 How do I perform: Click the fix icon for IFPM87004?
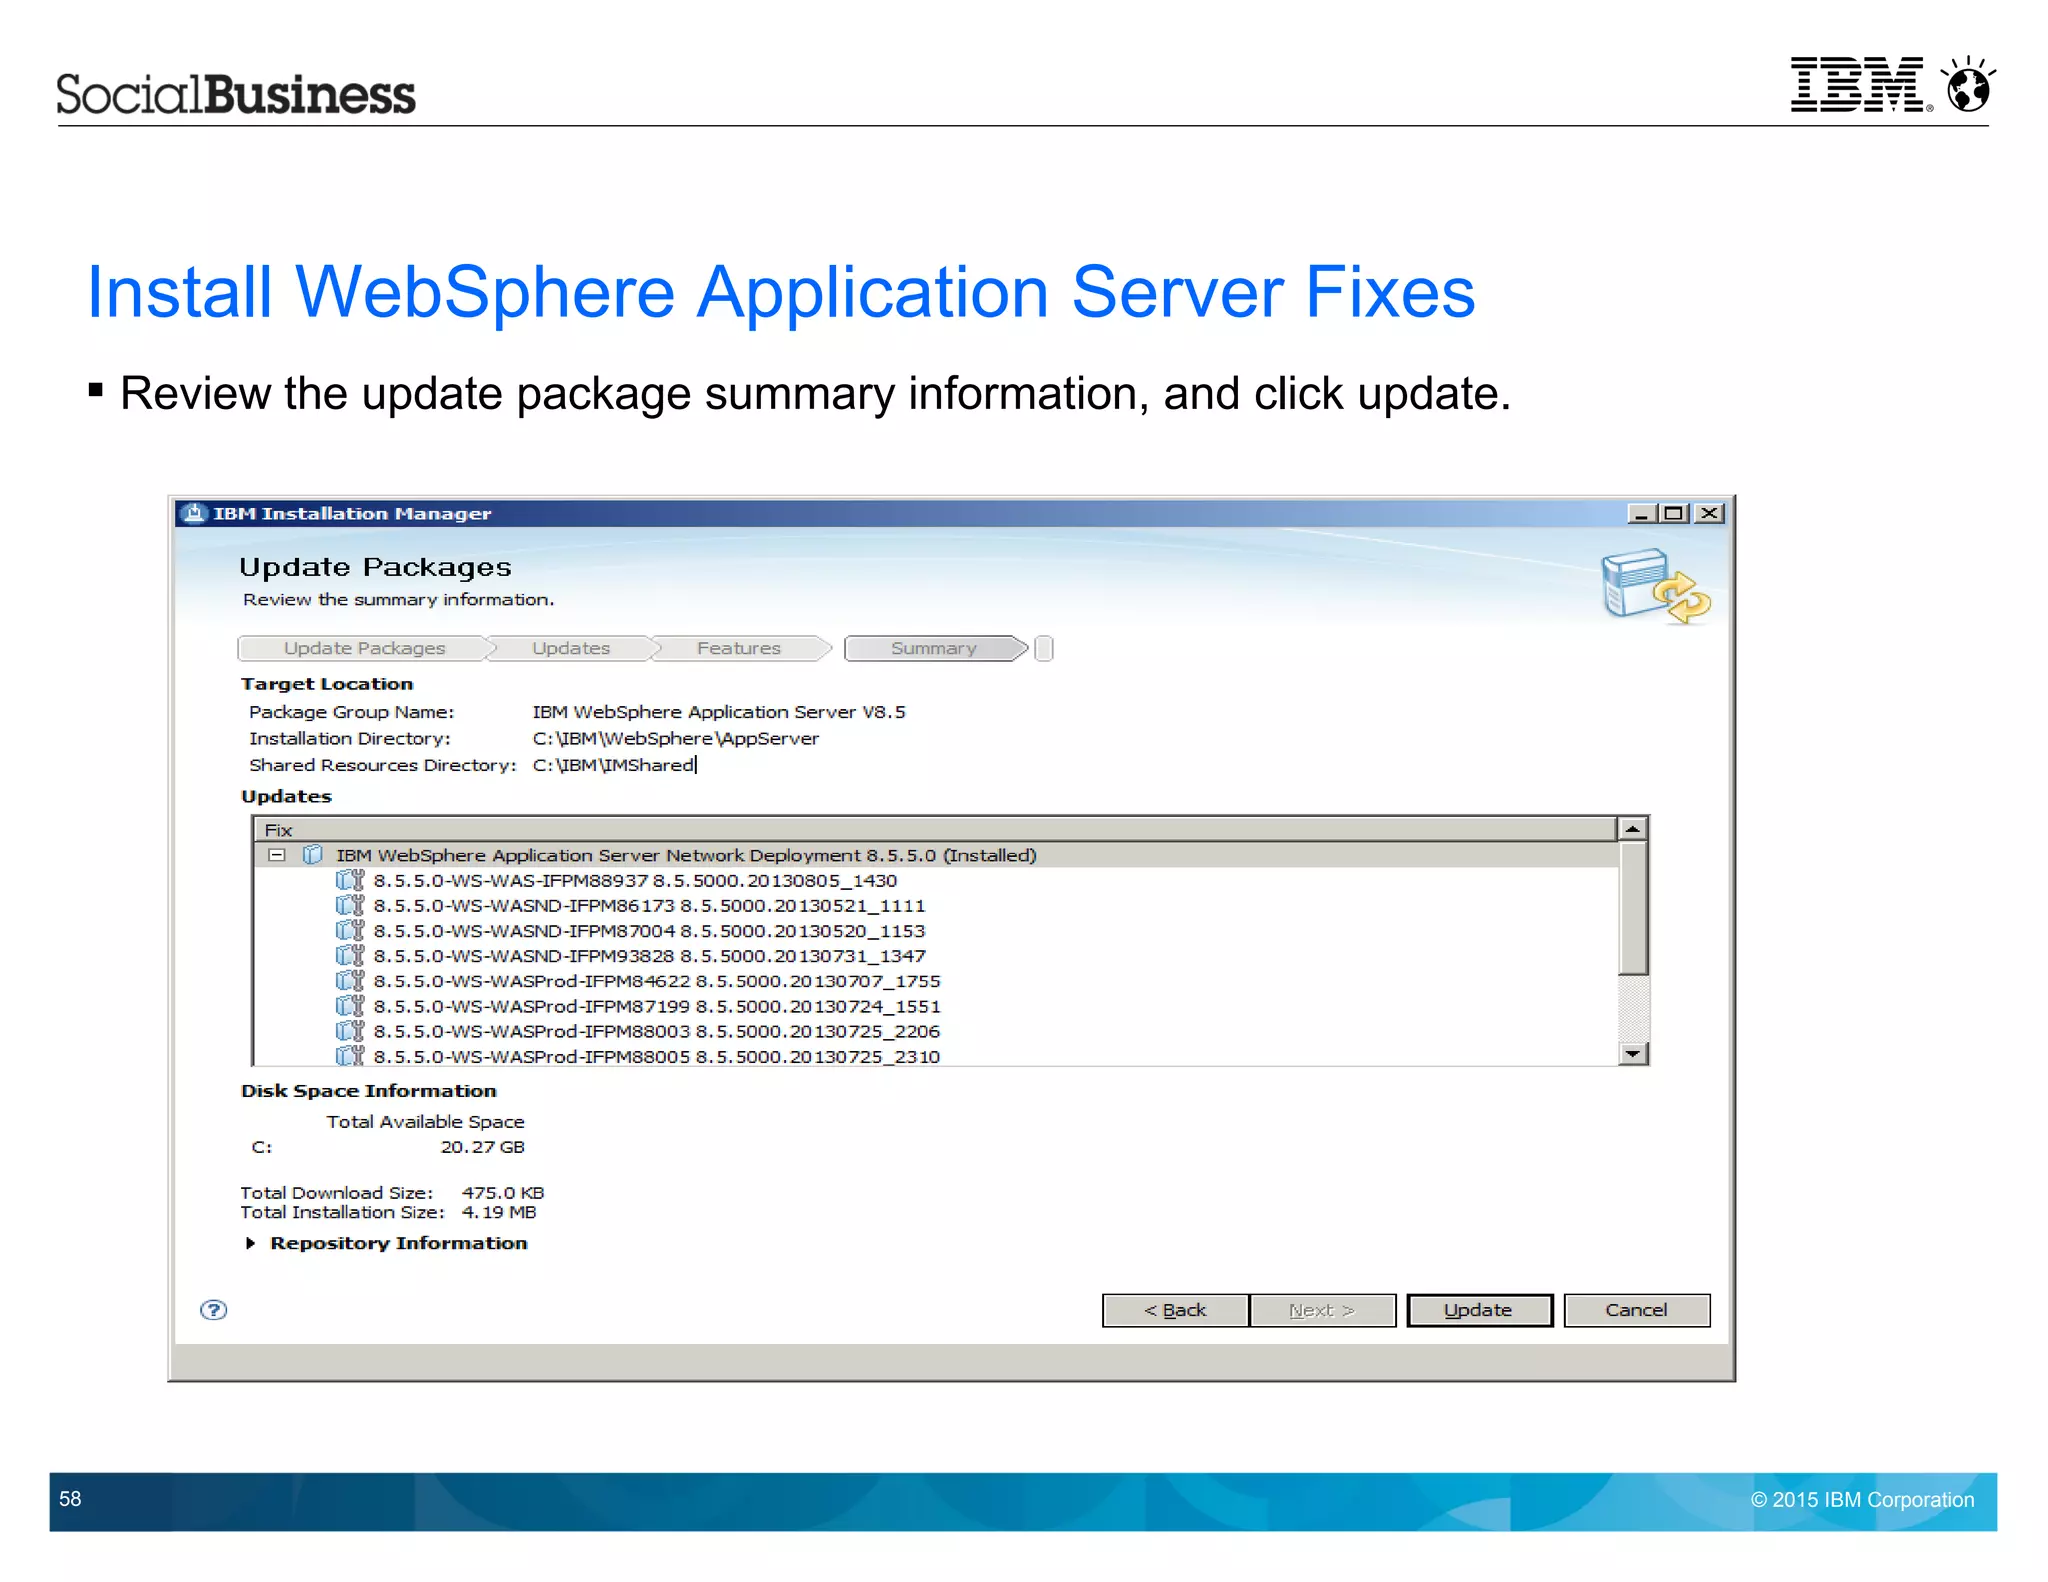point(349,930)
